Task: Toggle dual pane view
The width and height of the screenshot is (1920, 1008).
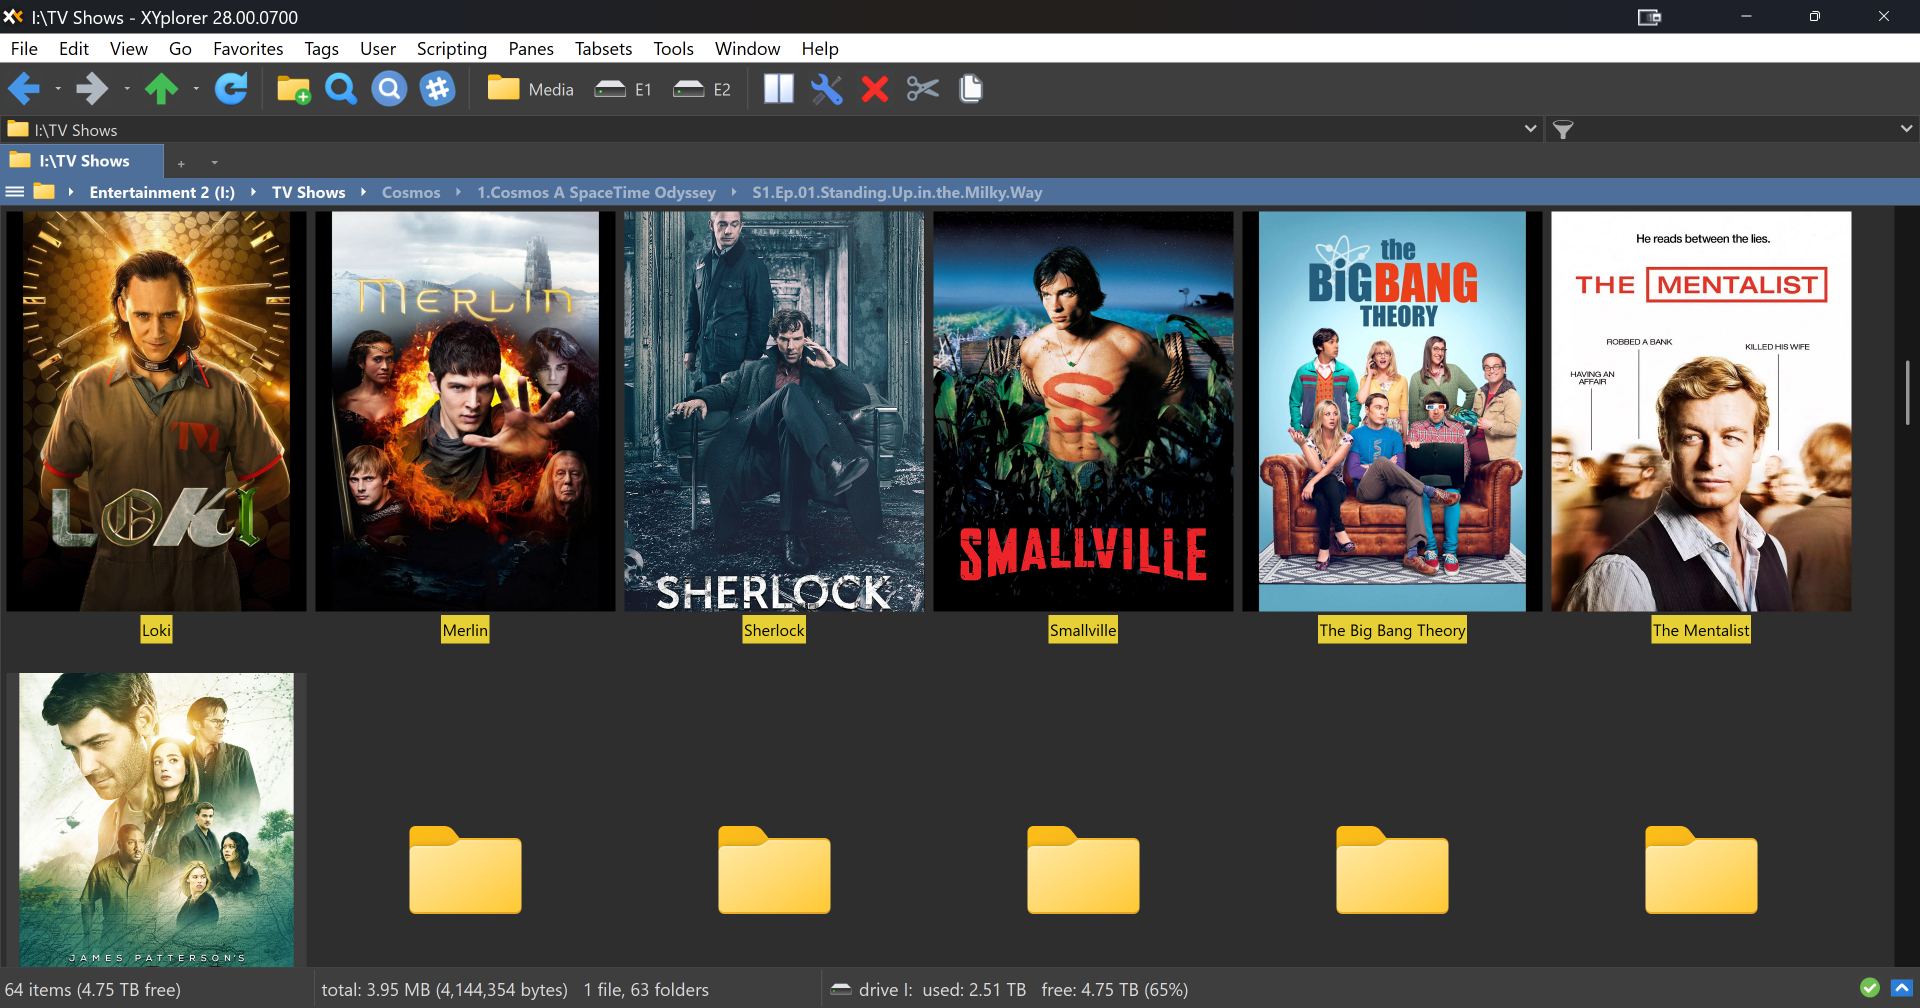Action: tap(778, 89)
